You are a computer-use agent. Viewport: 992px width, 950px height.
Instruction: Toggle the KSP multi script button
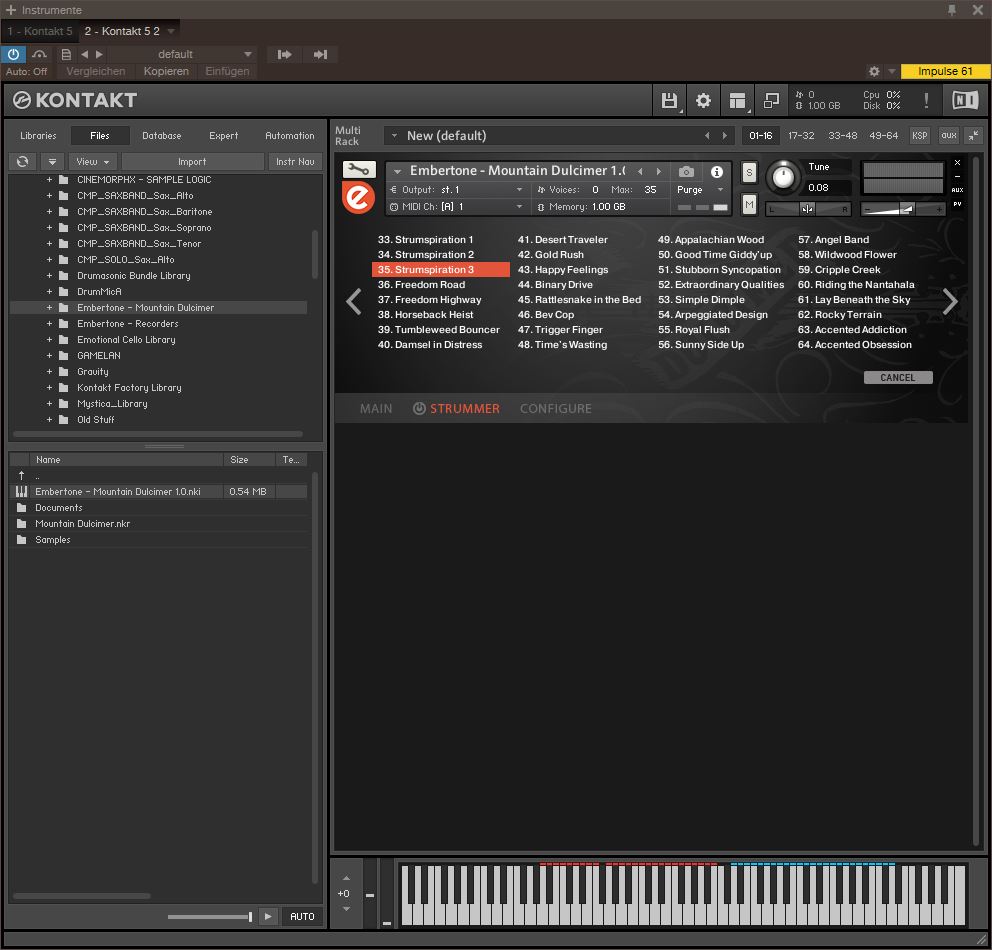click(x=919, y=135)
